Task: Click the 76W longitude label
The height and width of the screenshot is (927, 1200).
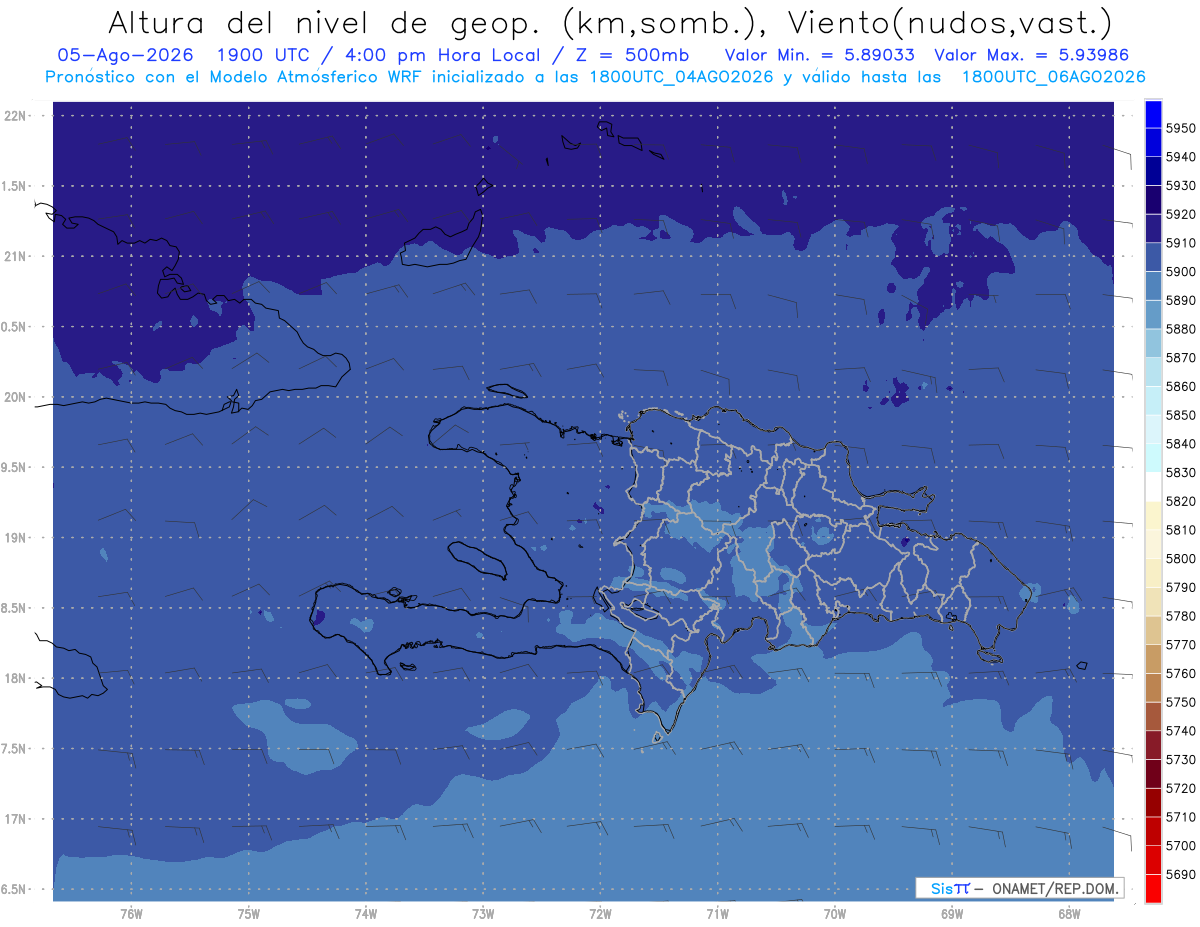Action: coord(131,914)
